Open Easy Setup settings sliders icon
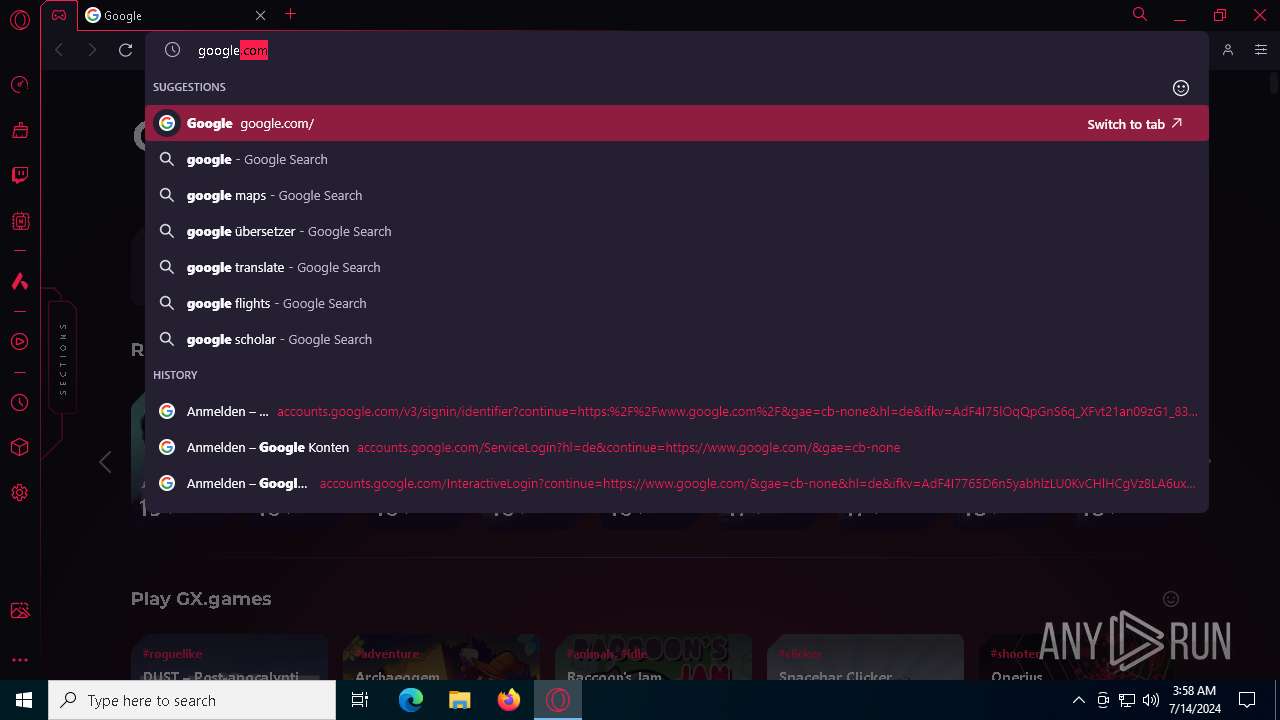Viewport: 1280px width, 720px height. 1260,50
